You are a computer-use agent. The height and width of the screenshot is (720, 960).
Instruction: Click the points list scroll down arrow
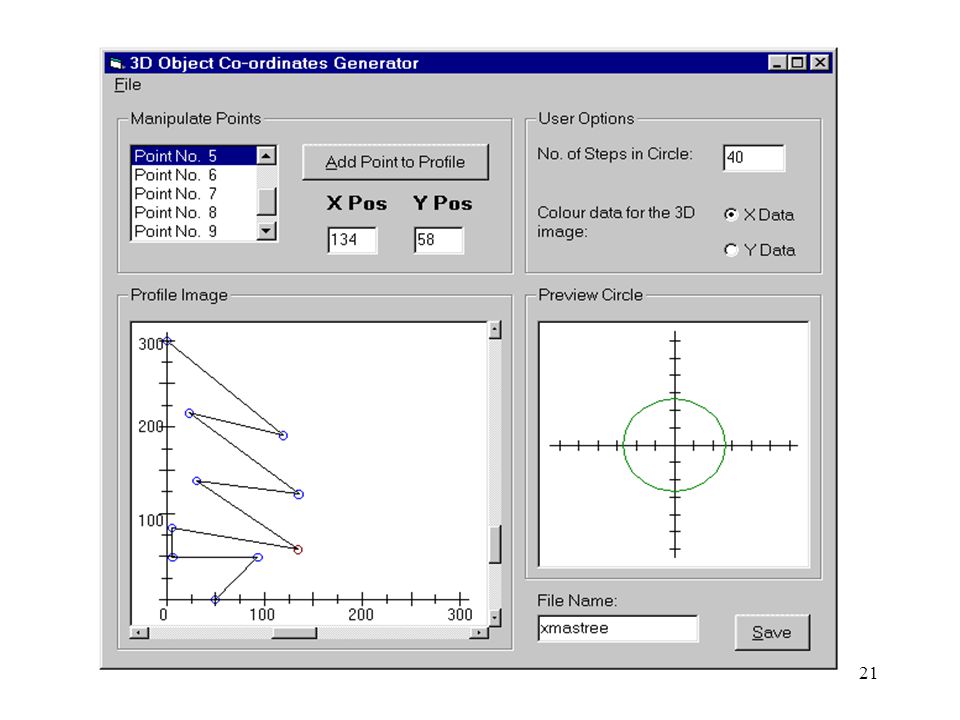(x=266, y=231)
